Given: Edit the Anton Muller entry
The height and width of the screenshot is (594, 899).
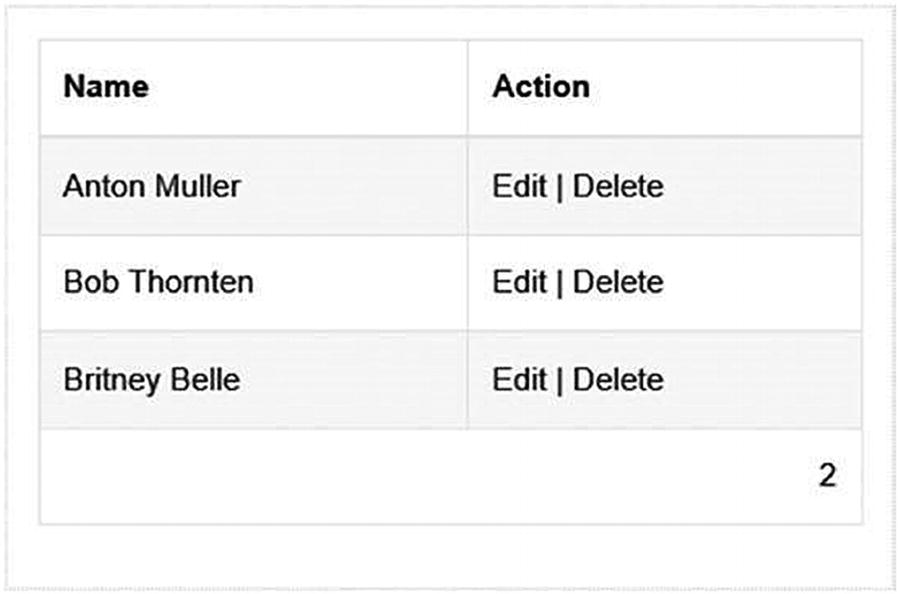Looking at the screenshot, I should [x=519, y=186].
